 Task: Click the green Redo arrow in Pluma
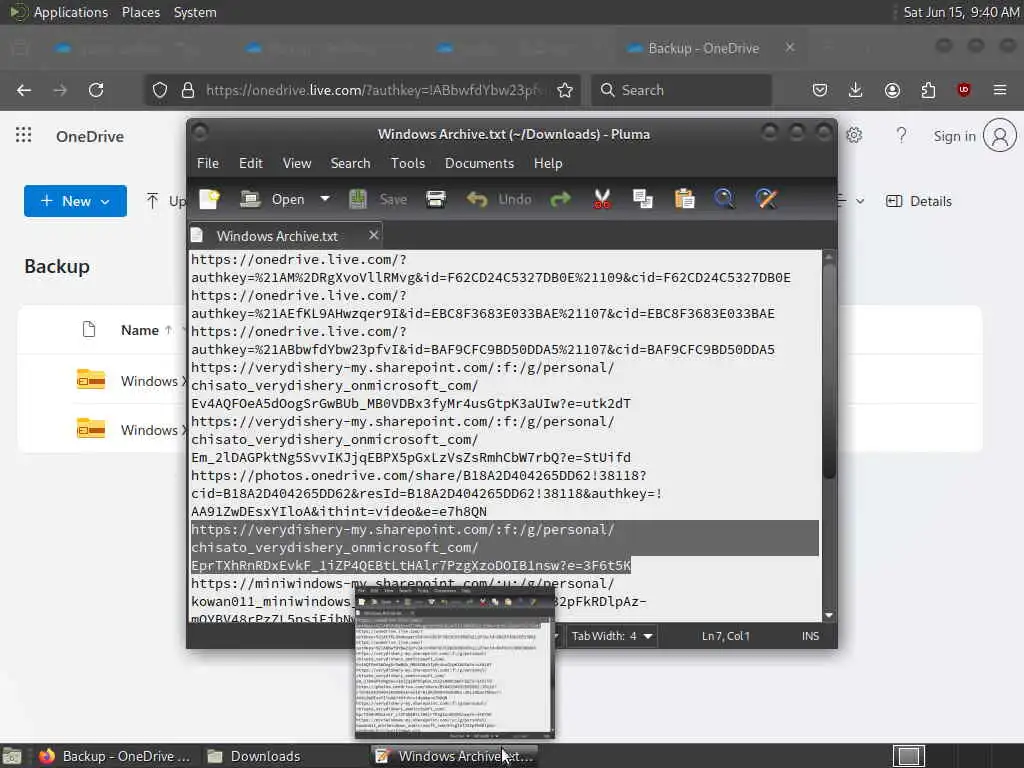[x=560, y=199]
